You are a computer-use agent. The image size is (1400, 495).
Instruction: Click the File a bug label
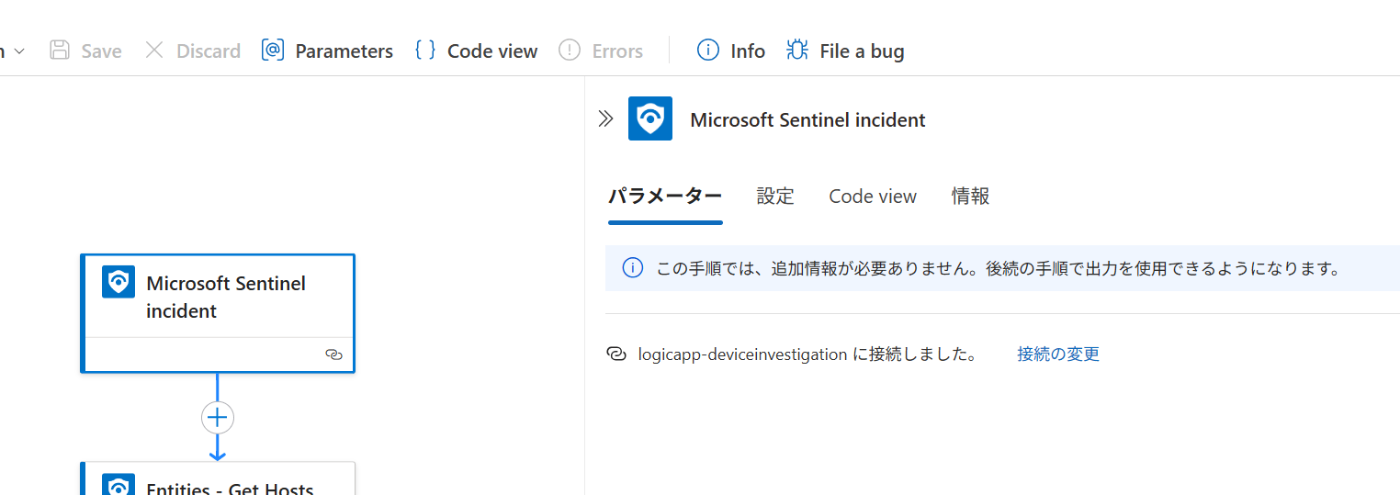(x=862, y=51)
